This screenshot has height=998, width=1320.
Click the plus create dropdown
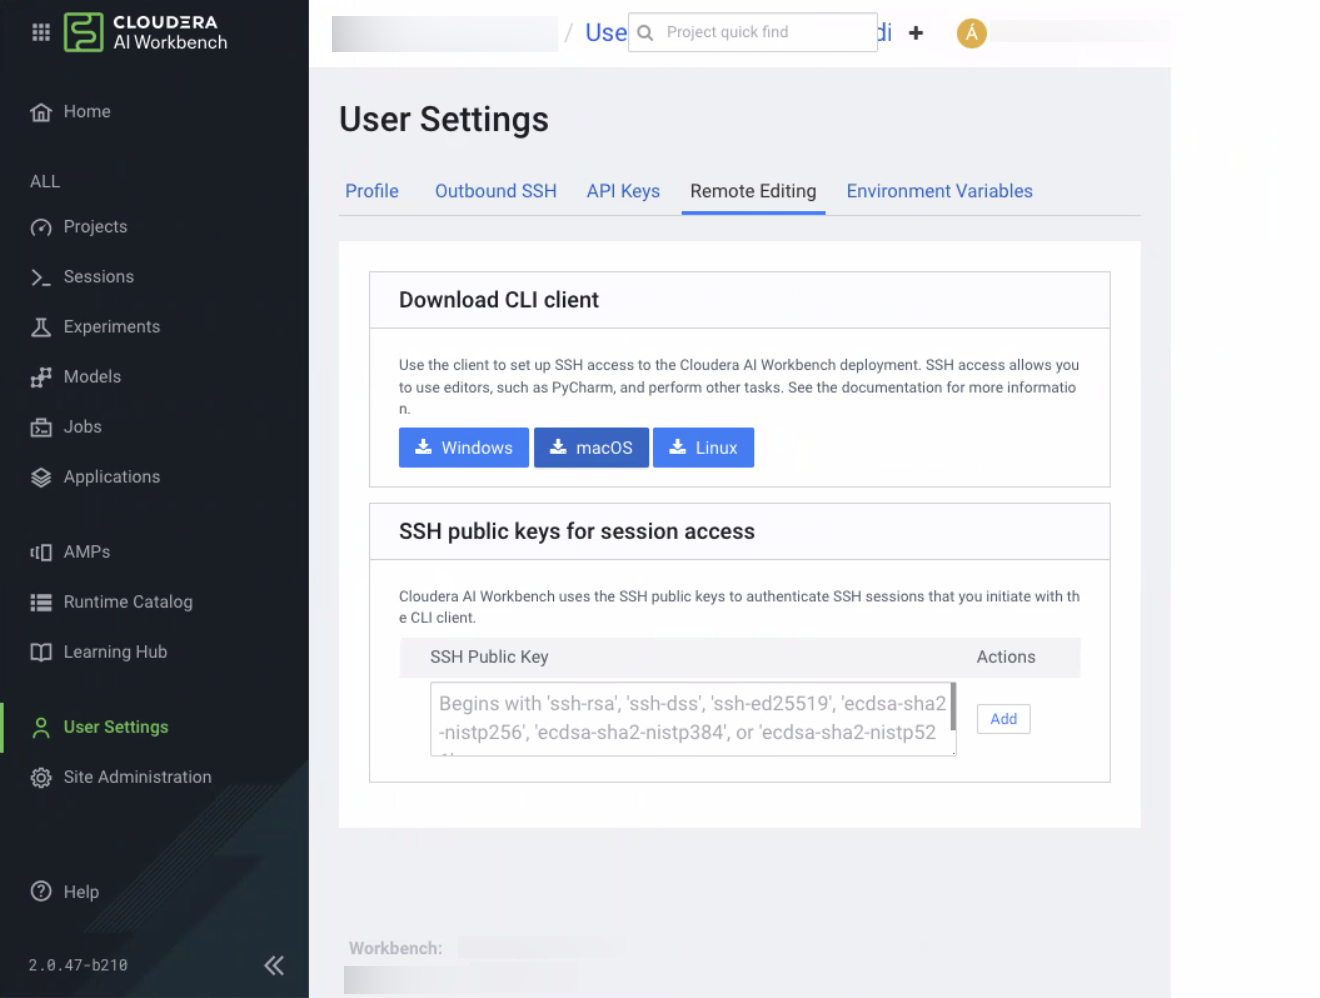pos(915,33)
